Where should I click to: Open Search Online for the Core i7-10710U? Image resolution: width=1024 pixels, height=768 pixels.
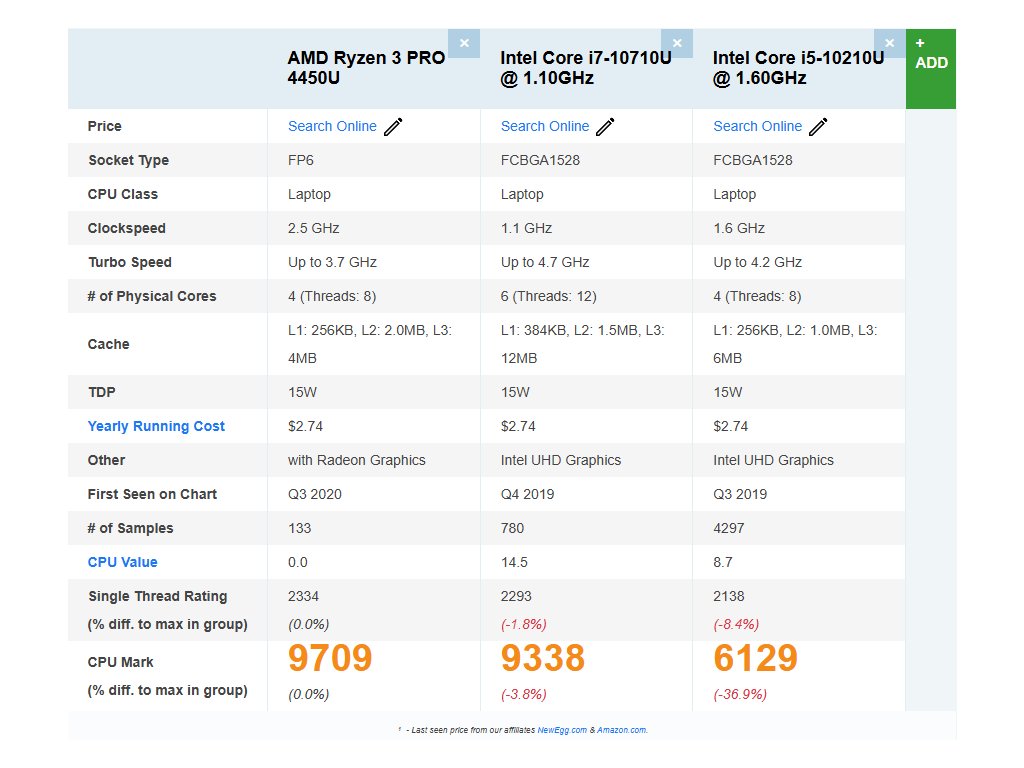(545, 126)
